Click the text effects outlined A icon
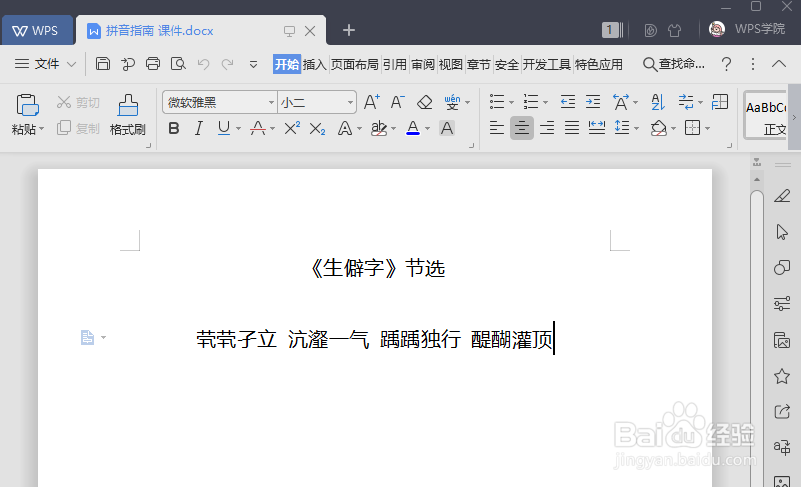Viewport: 801px width, 487px height. click(345, 128)
